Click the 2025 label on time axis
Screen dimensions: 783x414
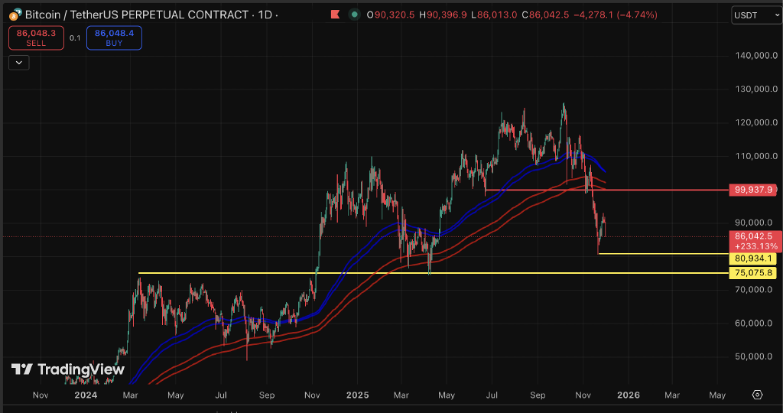[357, 395]
